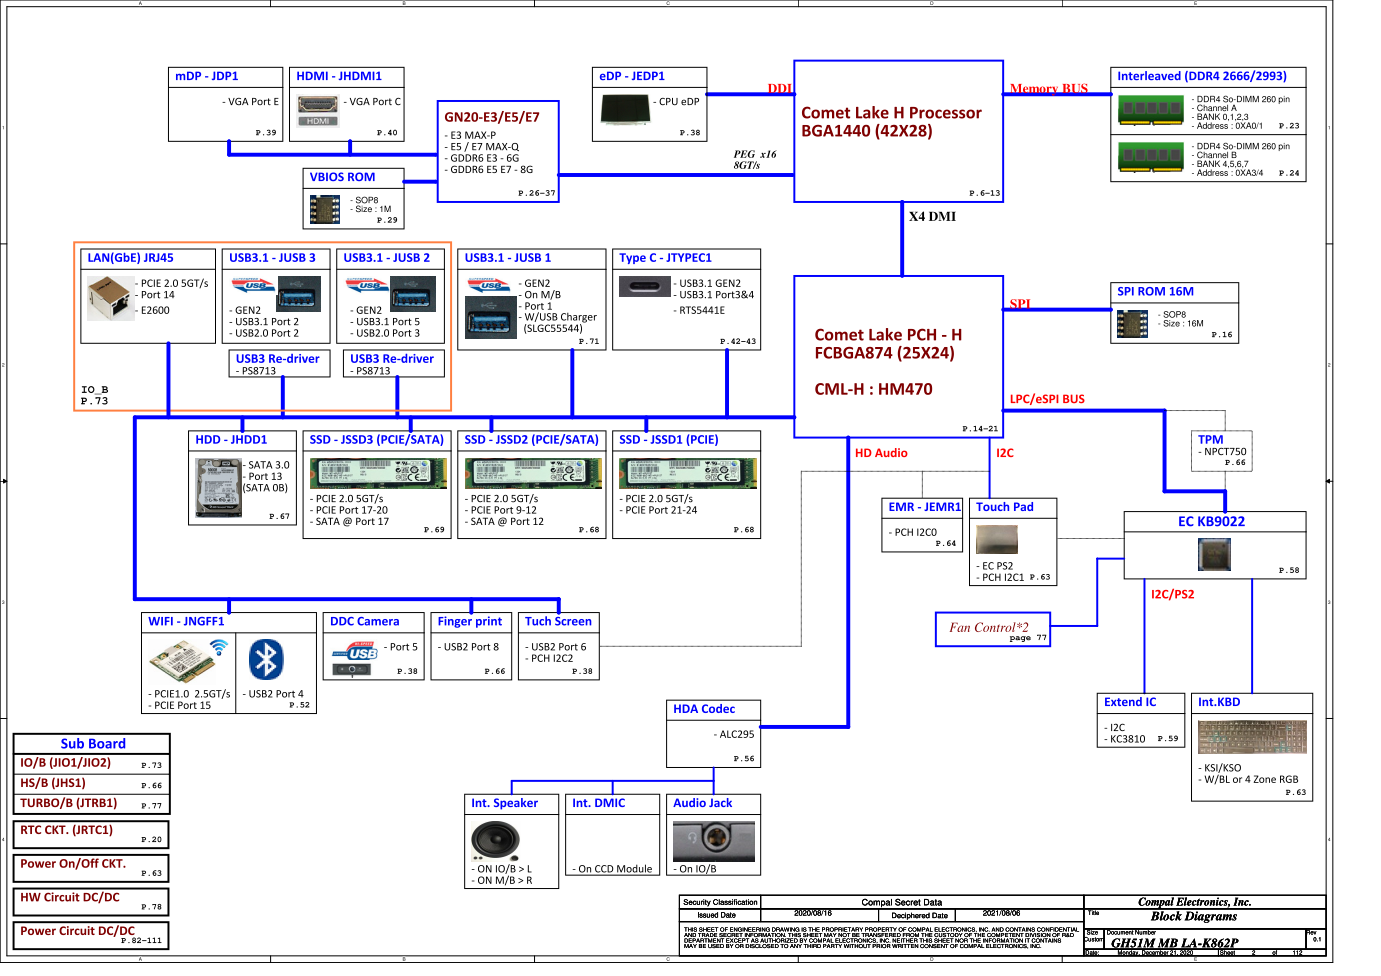Screen dimensions: 1381x976
Task: Click the eDP display panel image
Action: click(x=625, y=109)
